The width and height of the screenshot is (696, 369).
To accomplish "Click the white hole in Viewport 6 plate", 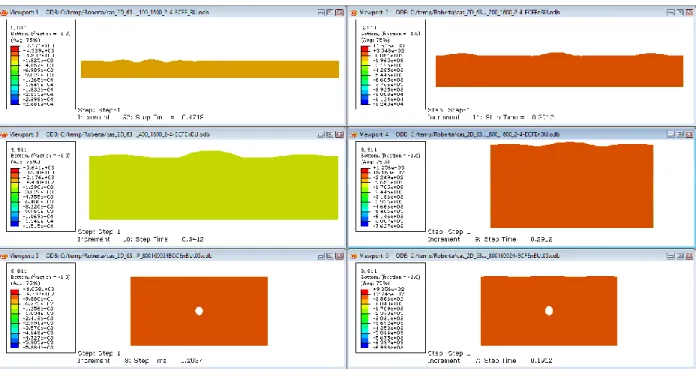I will point(549,311).
